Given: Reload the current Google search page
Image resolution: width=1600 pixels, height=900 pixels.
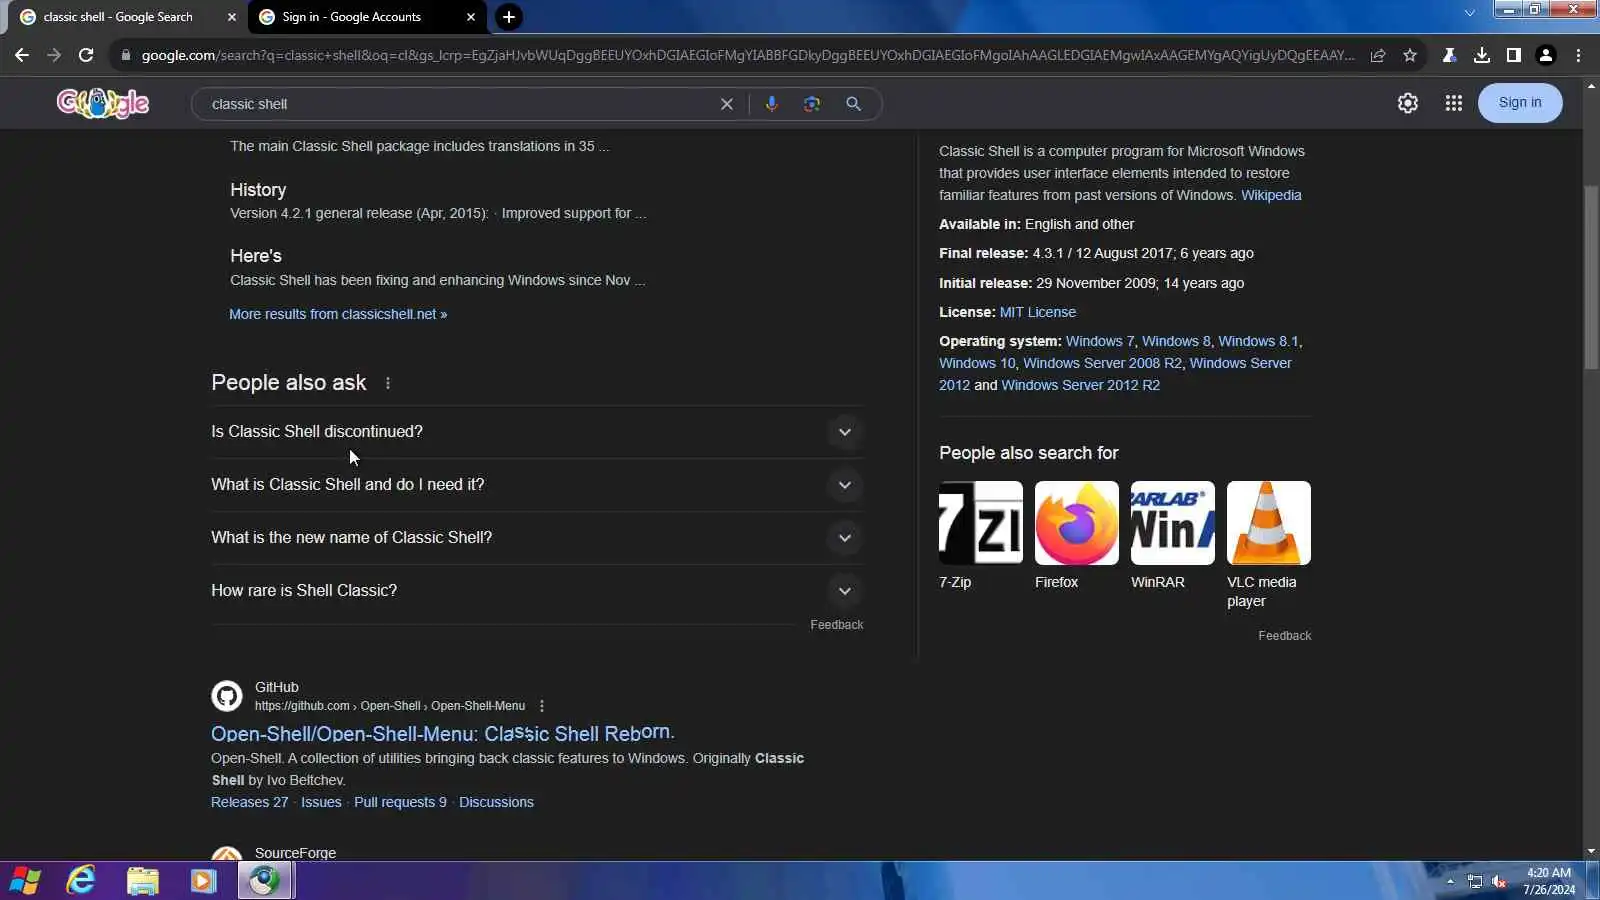Looking at the screenshot, I should tap(86, 55).
